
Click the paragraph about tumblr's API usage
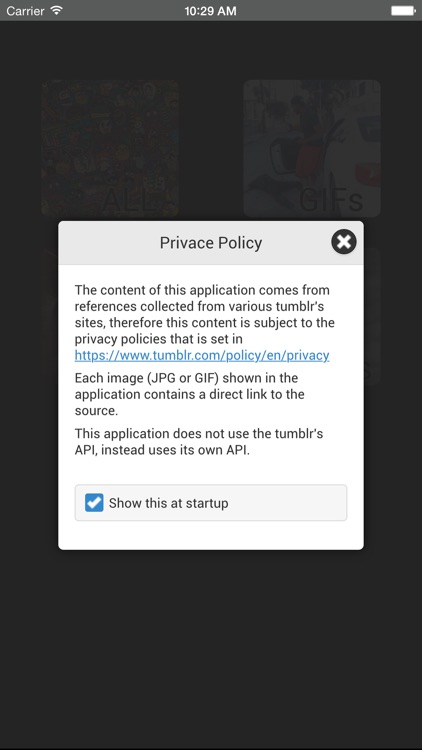(199, 441)
